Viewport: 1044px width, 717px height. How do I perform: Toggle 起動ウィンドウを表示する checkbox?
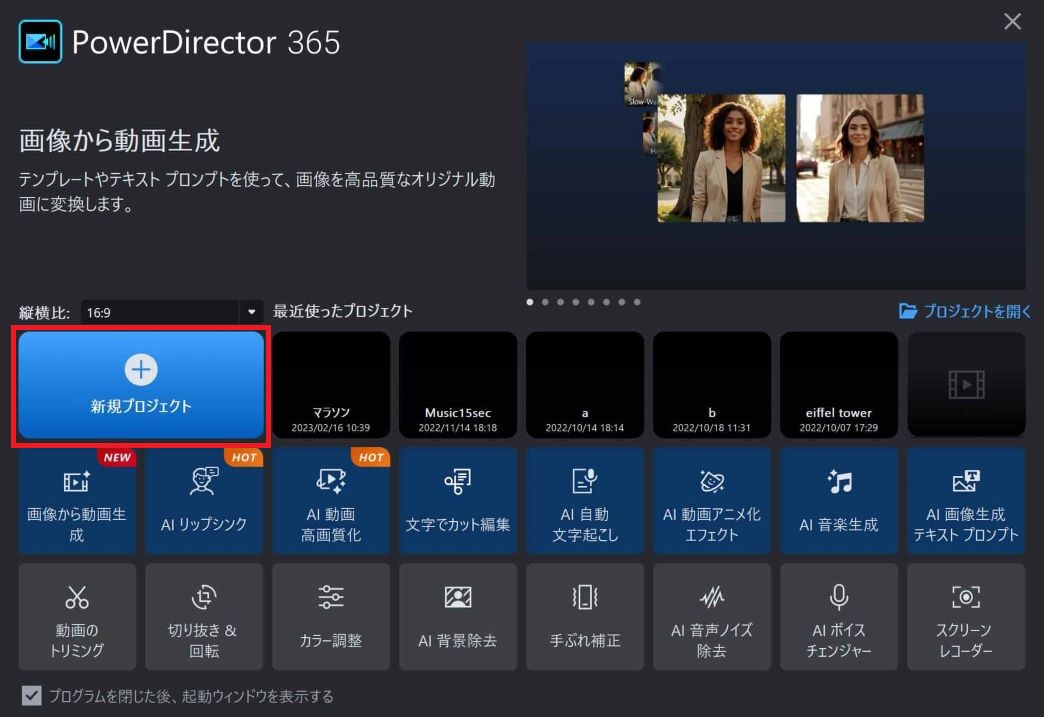pyautogui.click(x=31, y=696)
